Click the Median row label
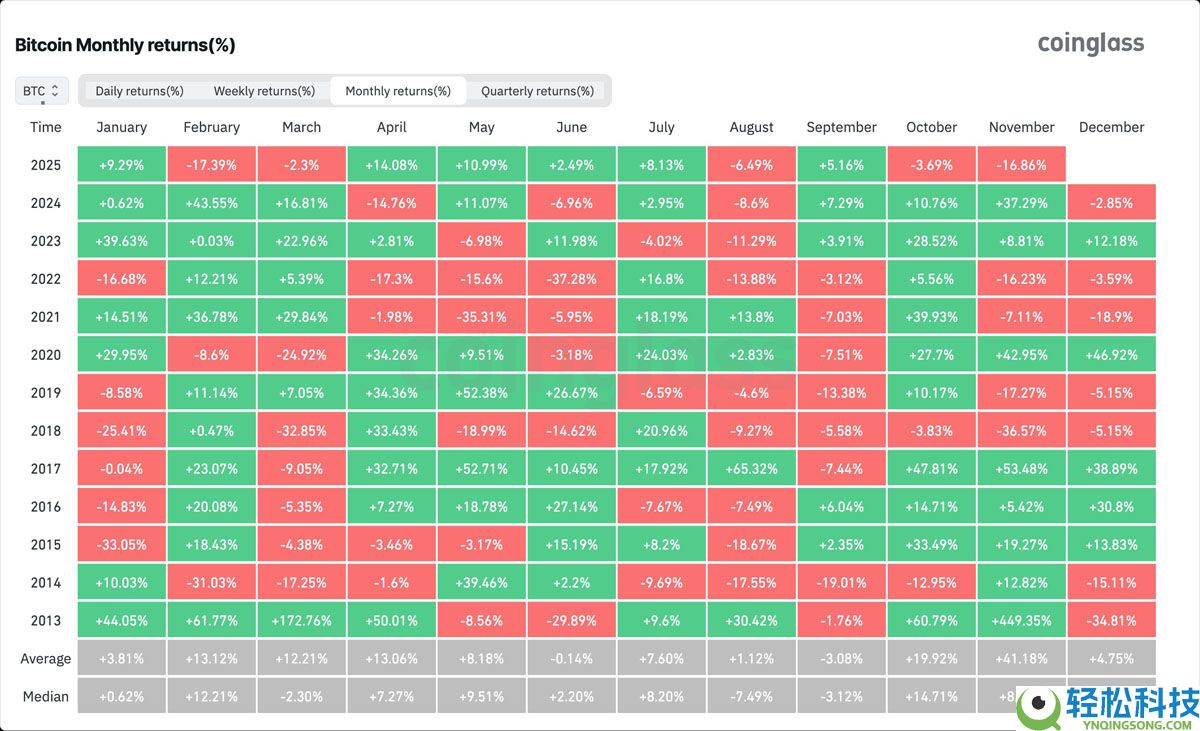This screenshot has height=731, width=1200. [x=46, y=696]
